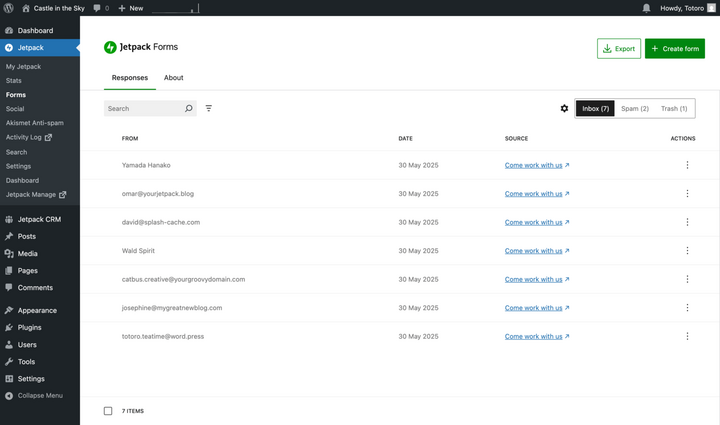
Task: Open actions menu for catbus.creative row
Action: [x=687, y=279]
